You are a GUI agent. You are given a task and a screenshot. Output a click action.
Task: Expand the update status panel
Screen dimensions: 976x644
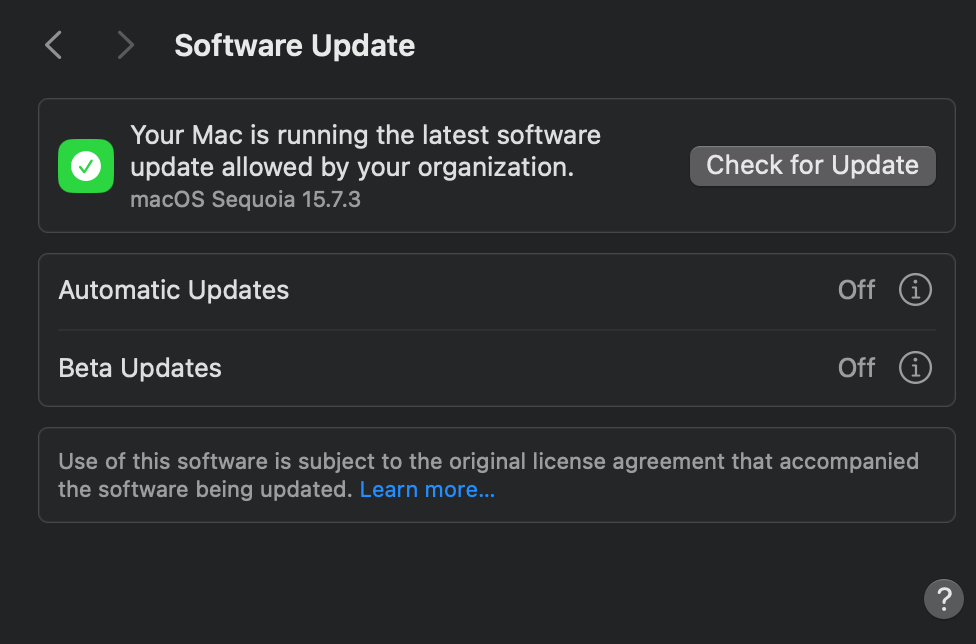[x=497, y=165]
